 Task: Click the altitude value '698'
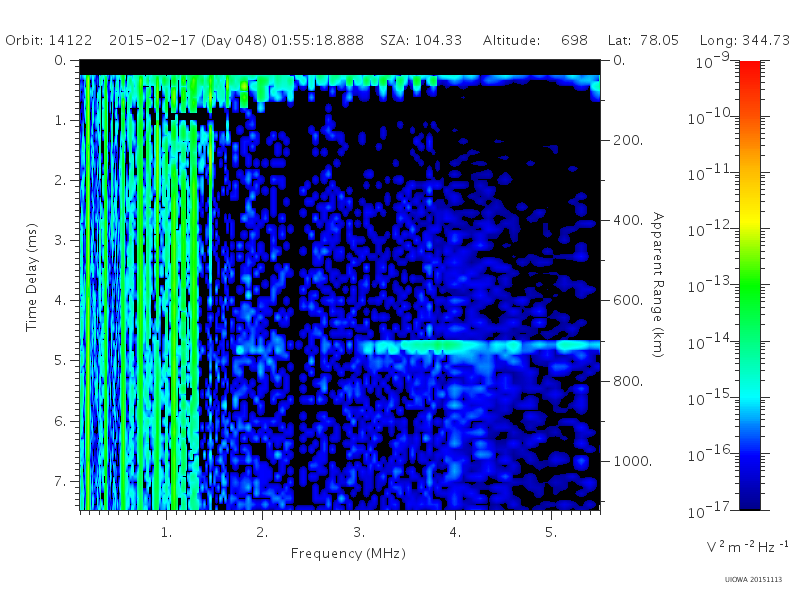(x=574, y=40)
